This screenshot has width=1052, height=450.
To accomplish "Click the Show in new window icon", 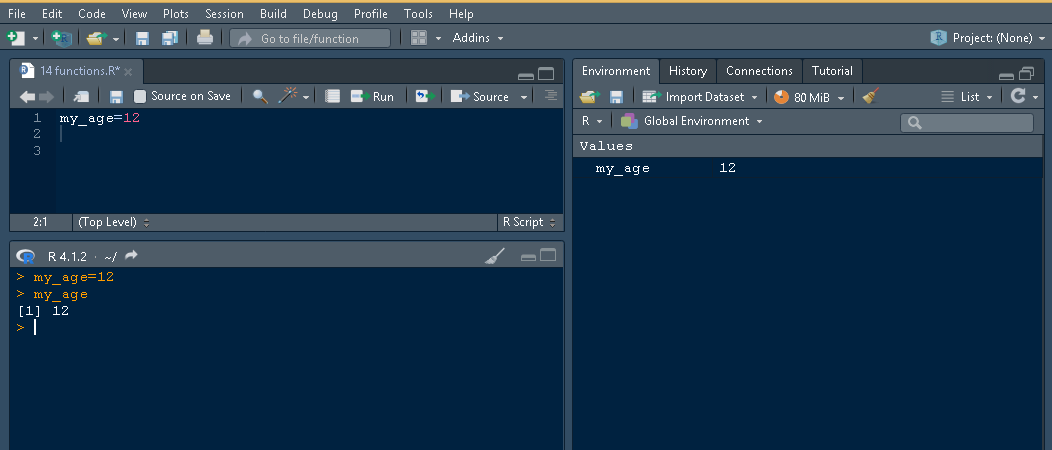I will click(x=81, y=97).
